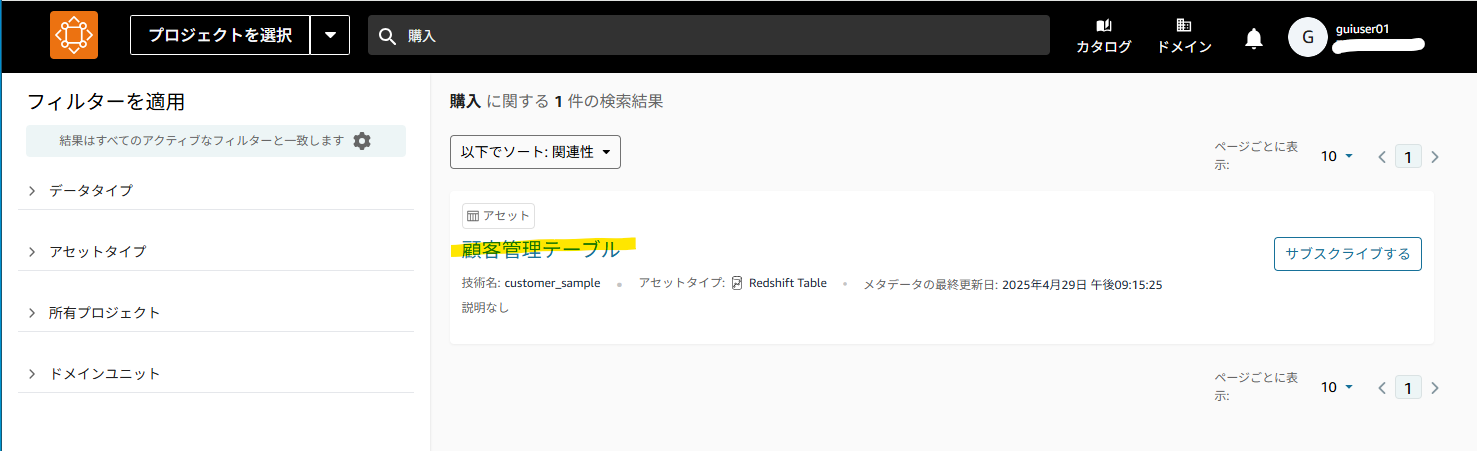Click the search field containing 購入
The width and height of the screenshot is (1477, 451).
(709, 36)
